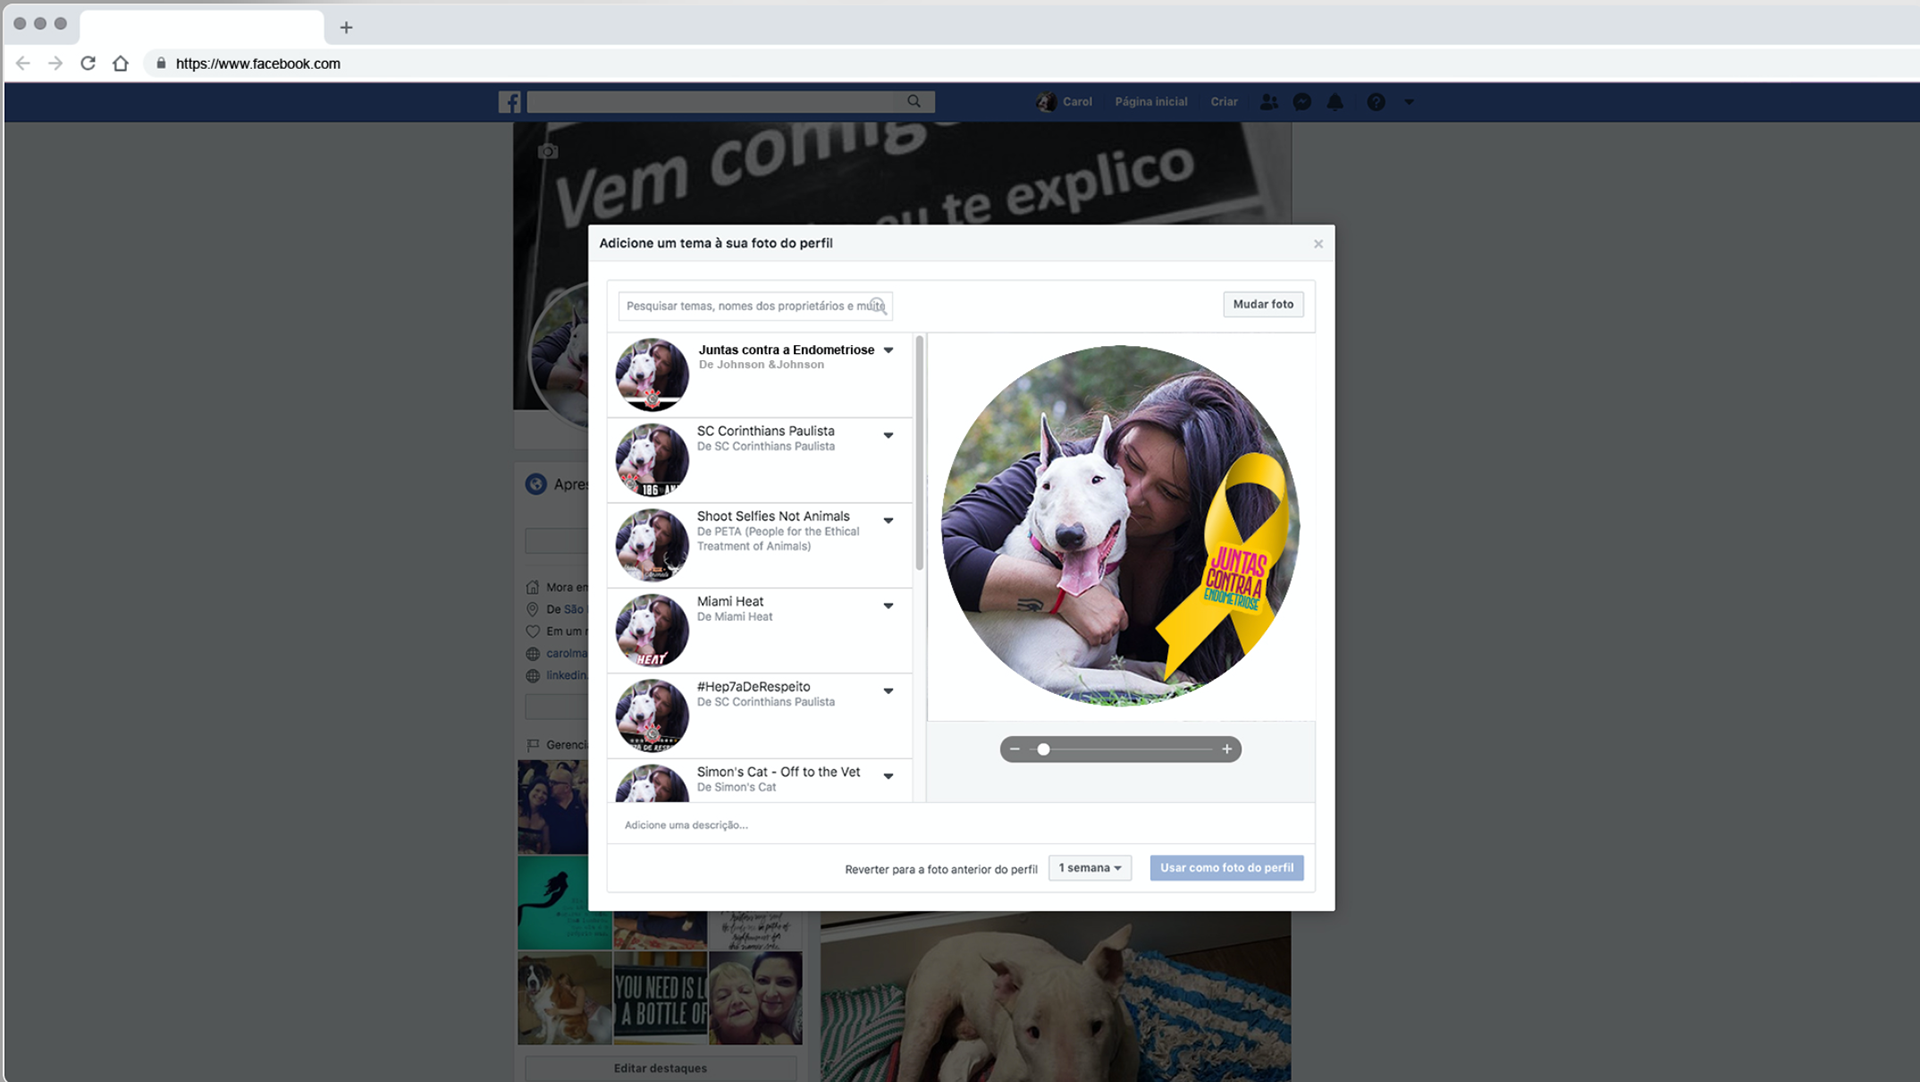Open the account menu arrow in the top bar

1409,102
